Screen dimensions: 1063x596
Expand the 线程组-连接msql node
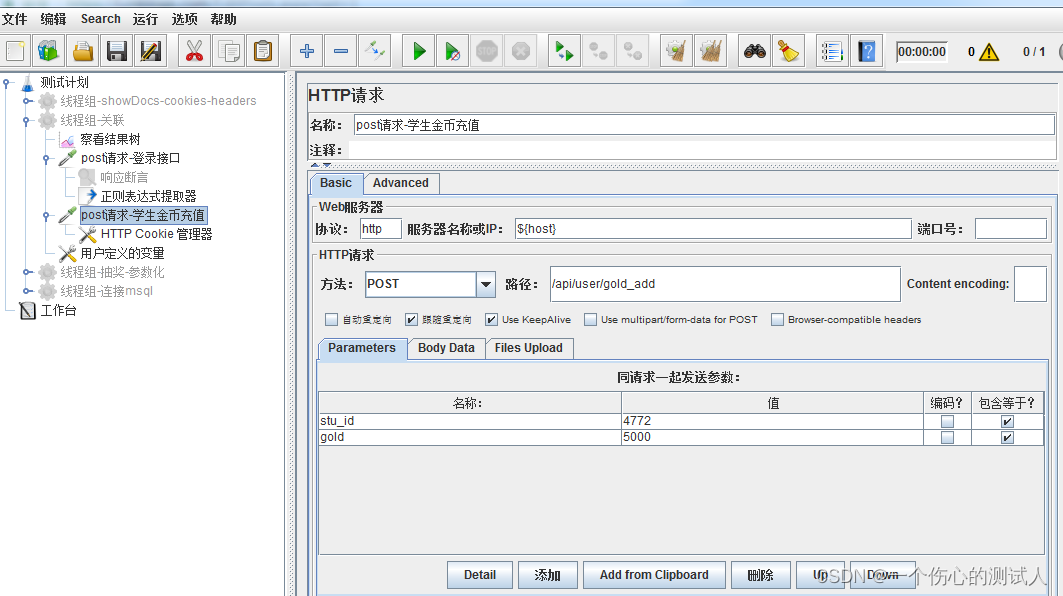click(27, 291)
